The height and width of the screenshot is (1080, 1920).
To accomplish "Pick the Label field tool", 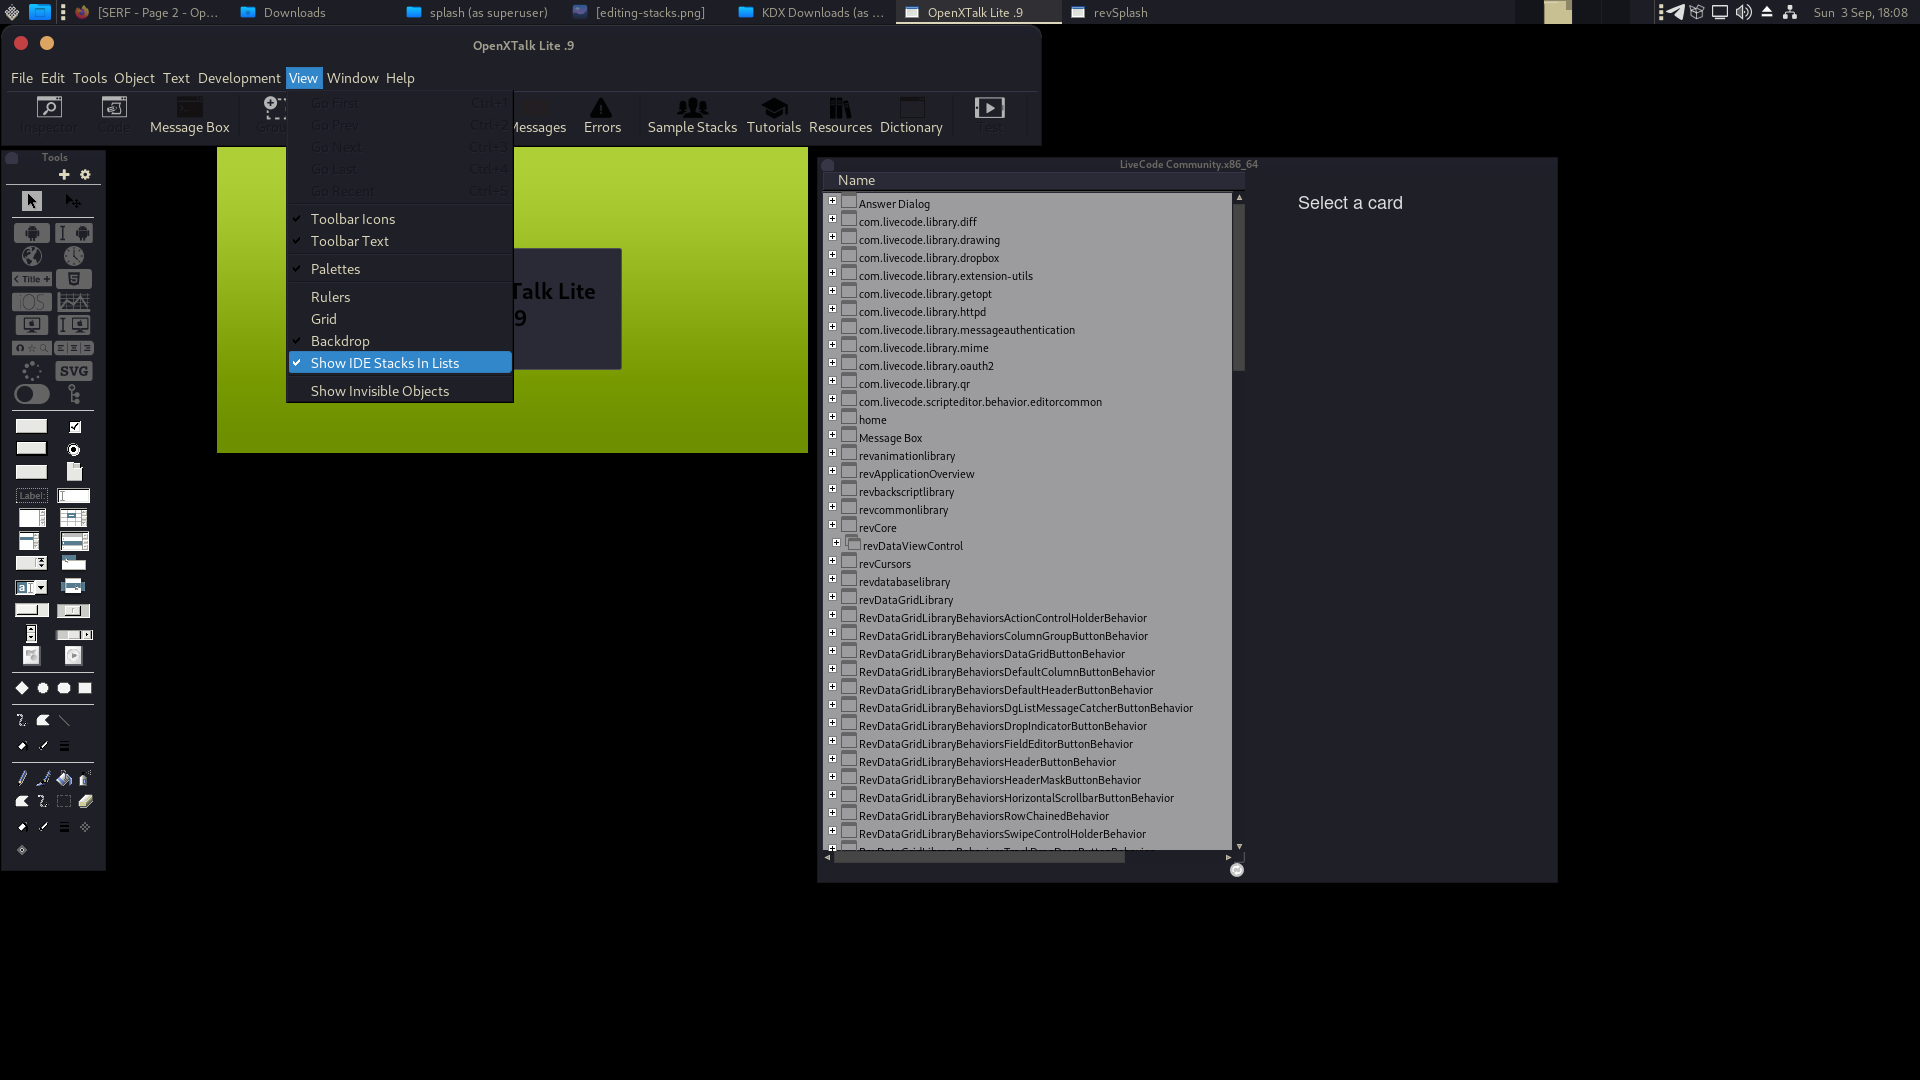I will point(31,496).
